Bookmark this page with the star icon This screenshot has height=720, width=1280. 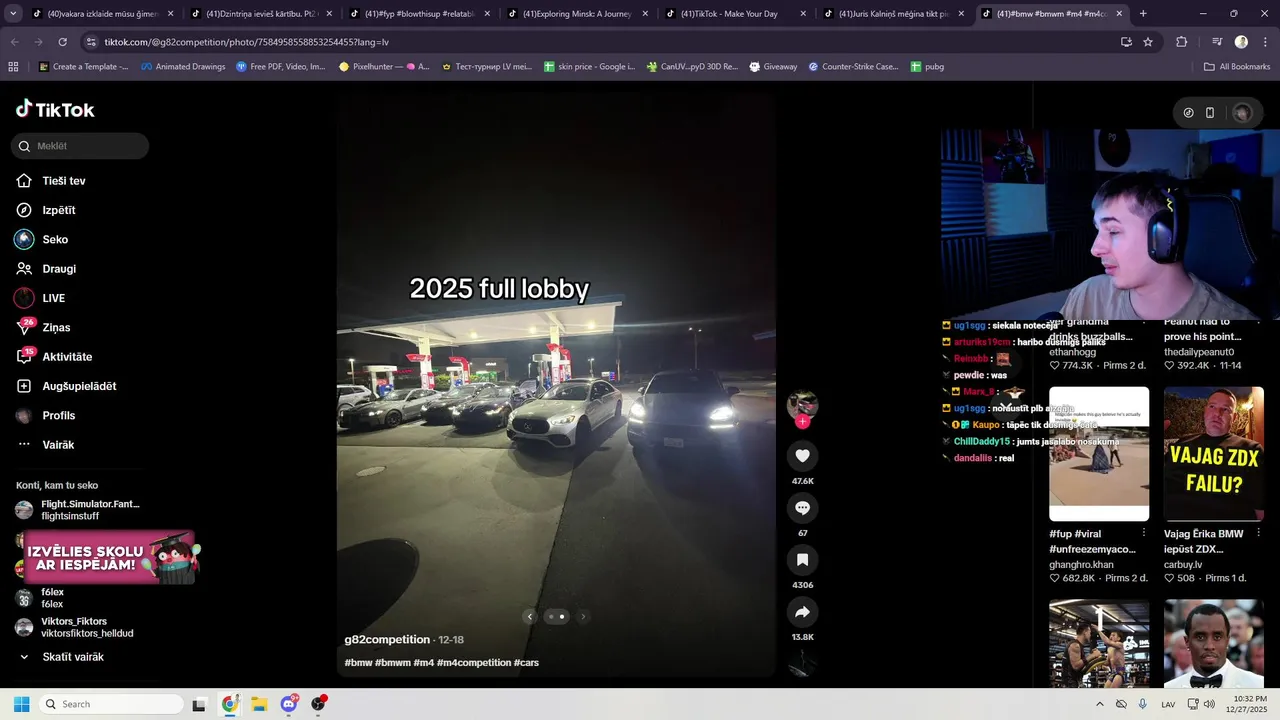1148,42
